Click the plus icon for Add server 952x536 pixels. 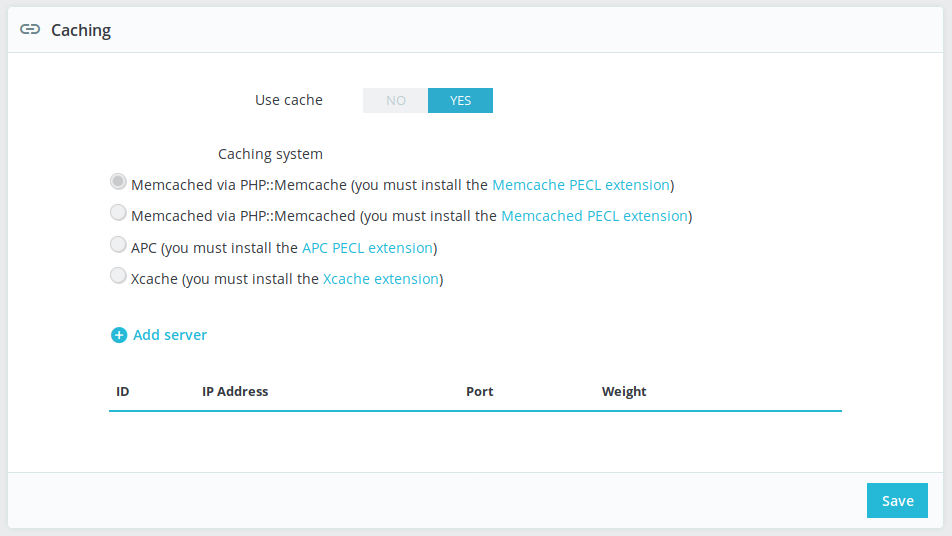[x=119, y=335]
